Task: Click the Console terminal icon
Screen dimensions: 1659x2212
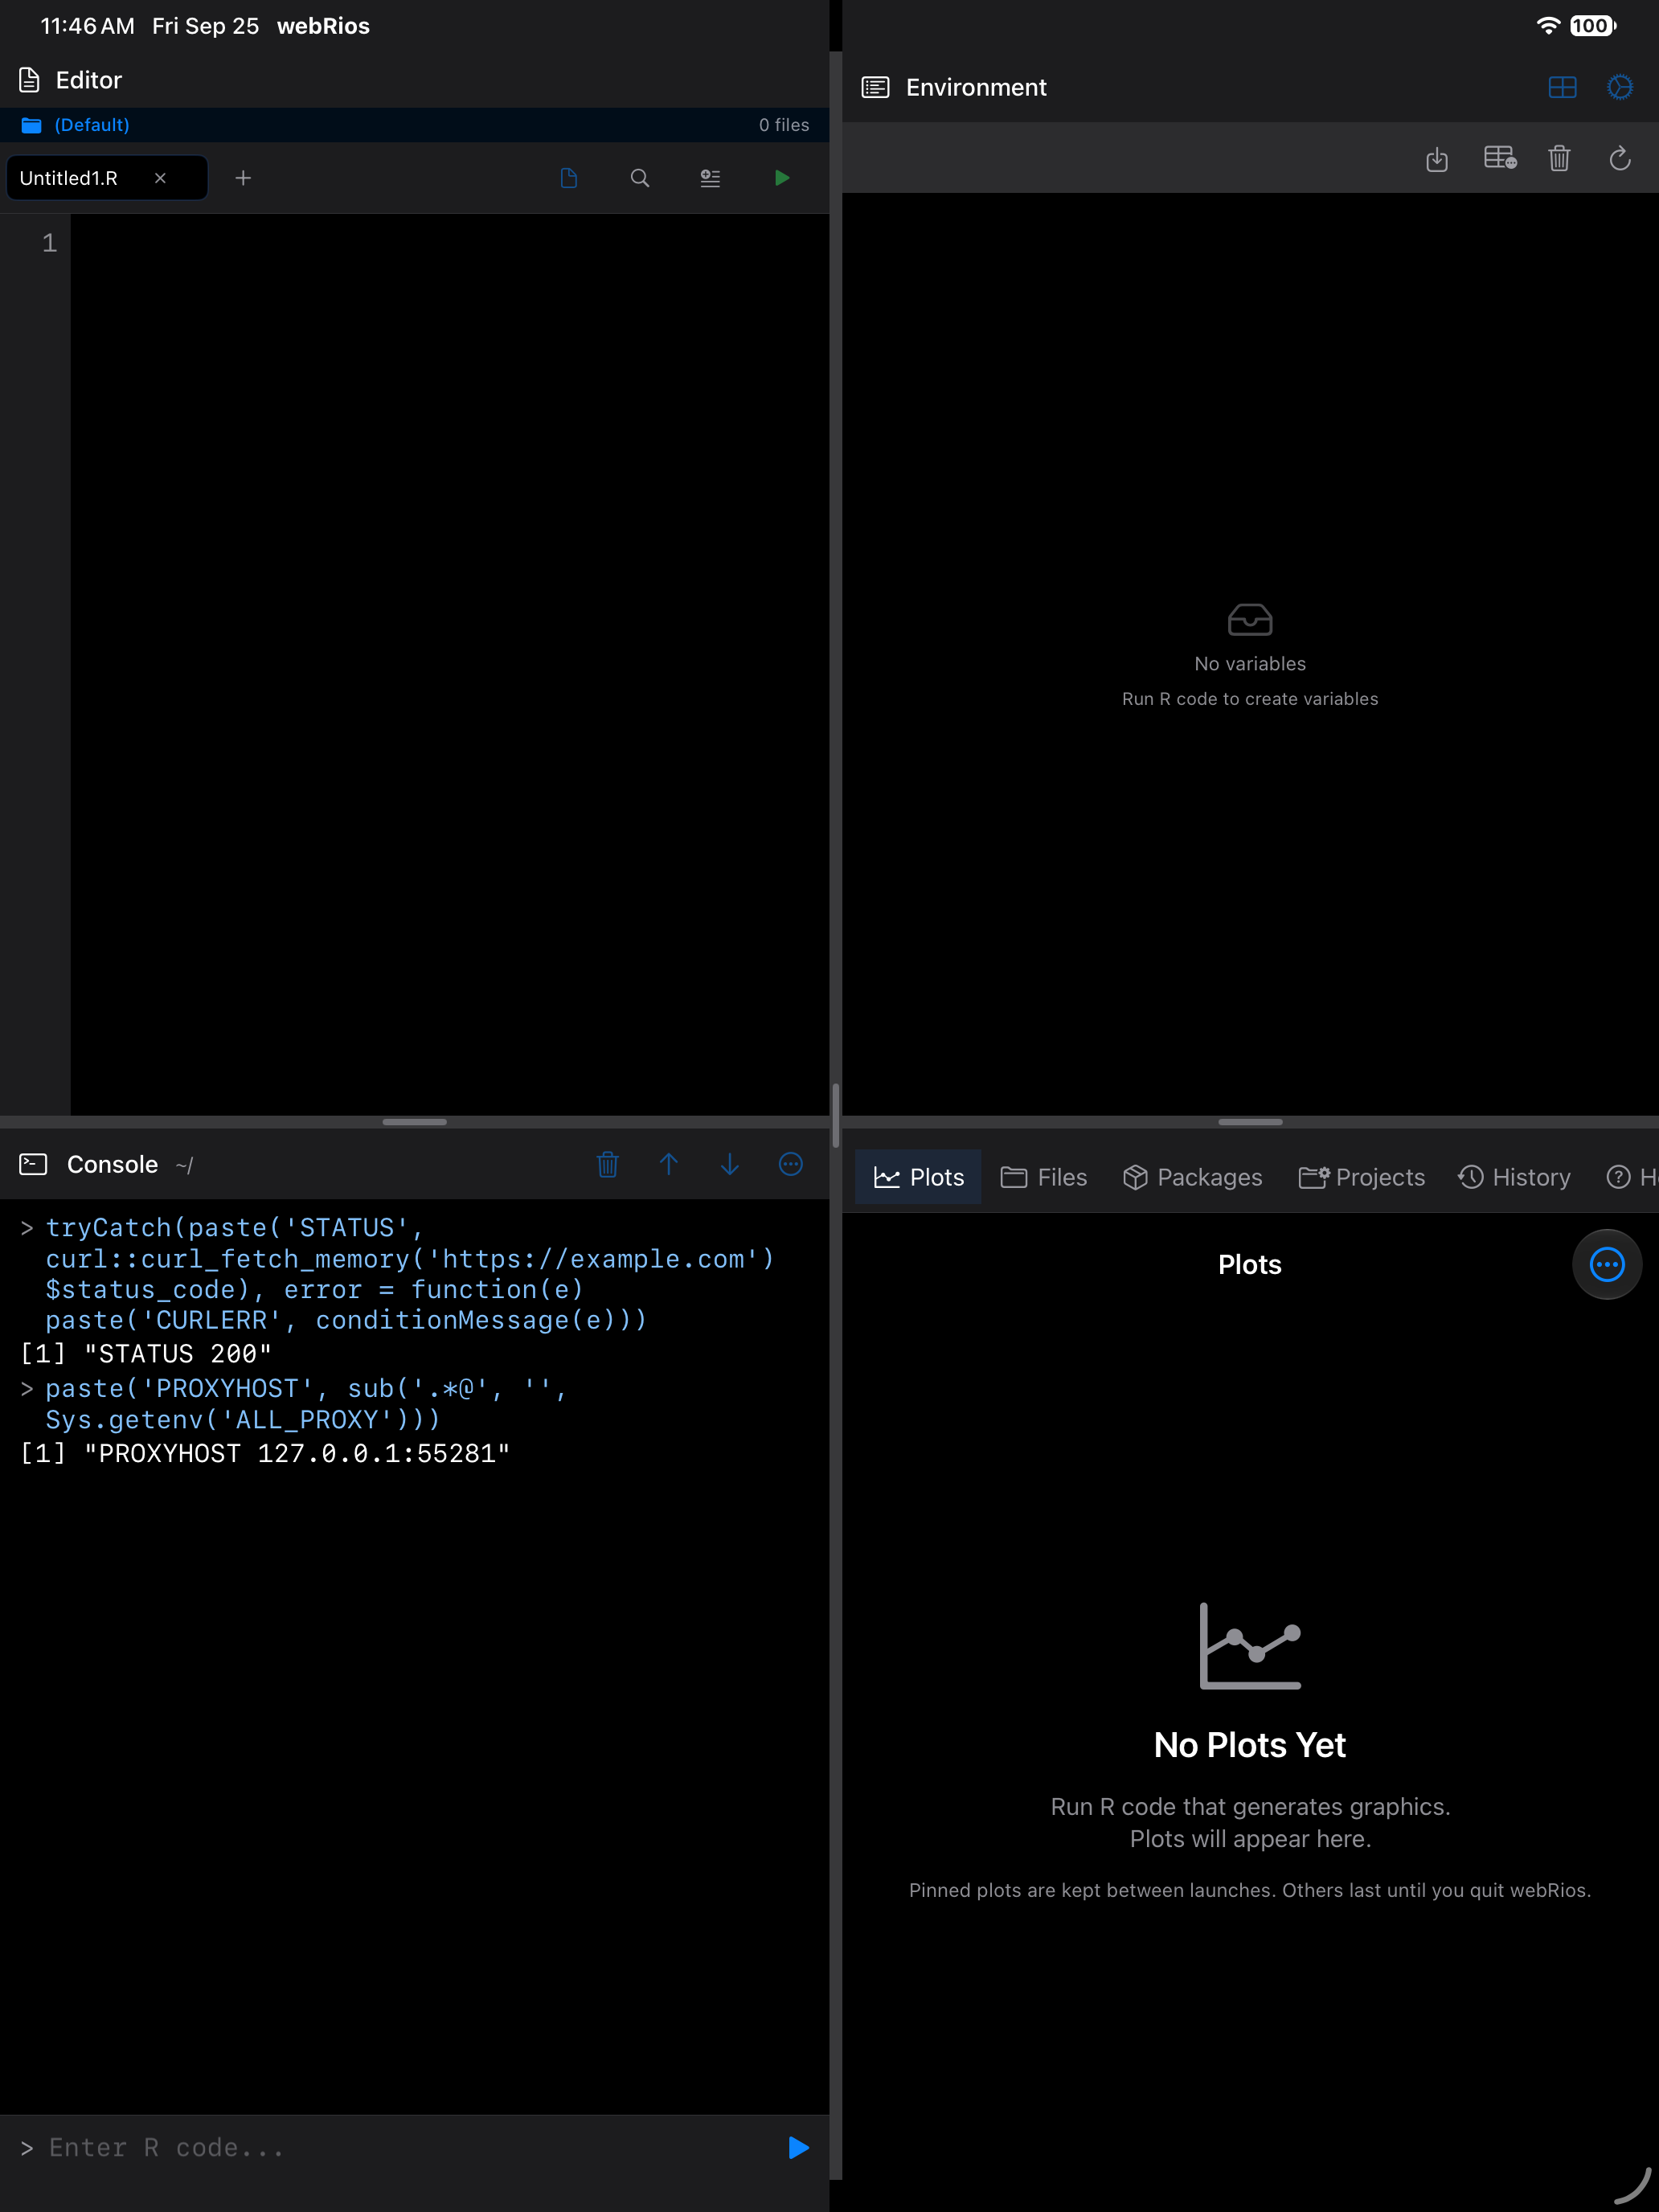Action: tap(33, 1164)
